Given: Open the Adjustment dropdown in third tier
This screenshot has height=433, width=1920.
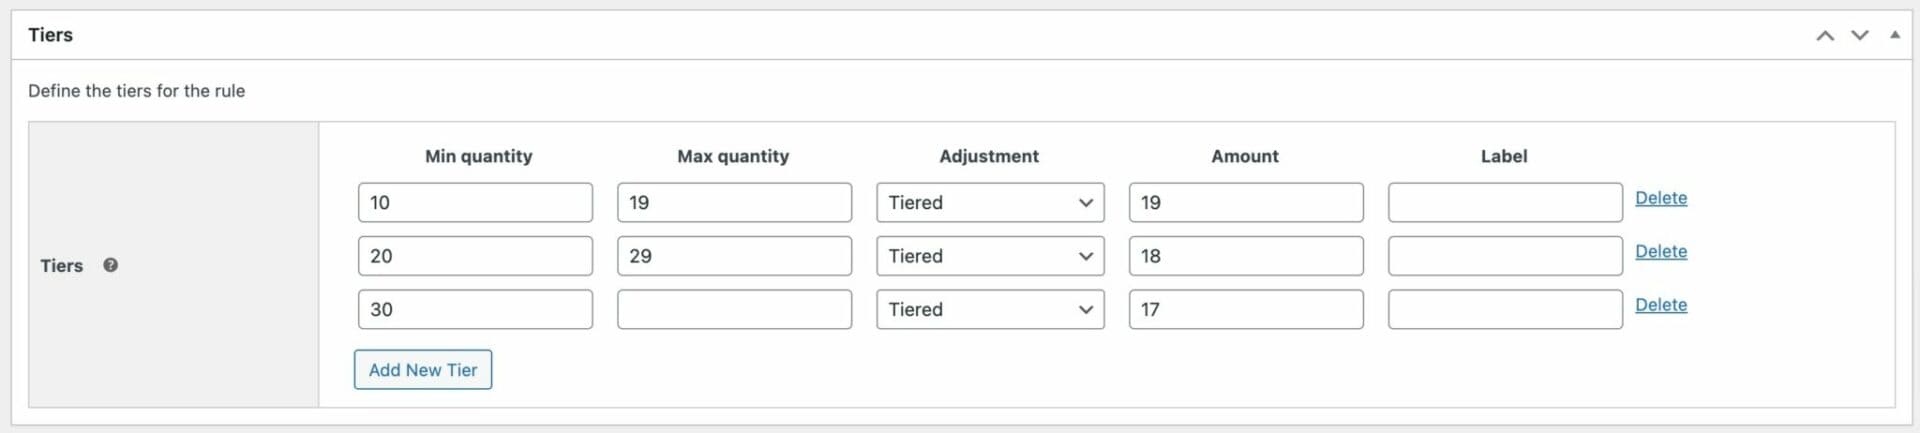Looking at the screenshot, I should pyautogui.click(x=990, y=309).
